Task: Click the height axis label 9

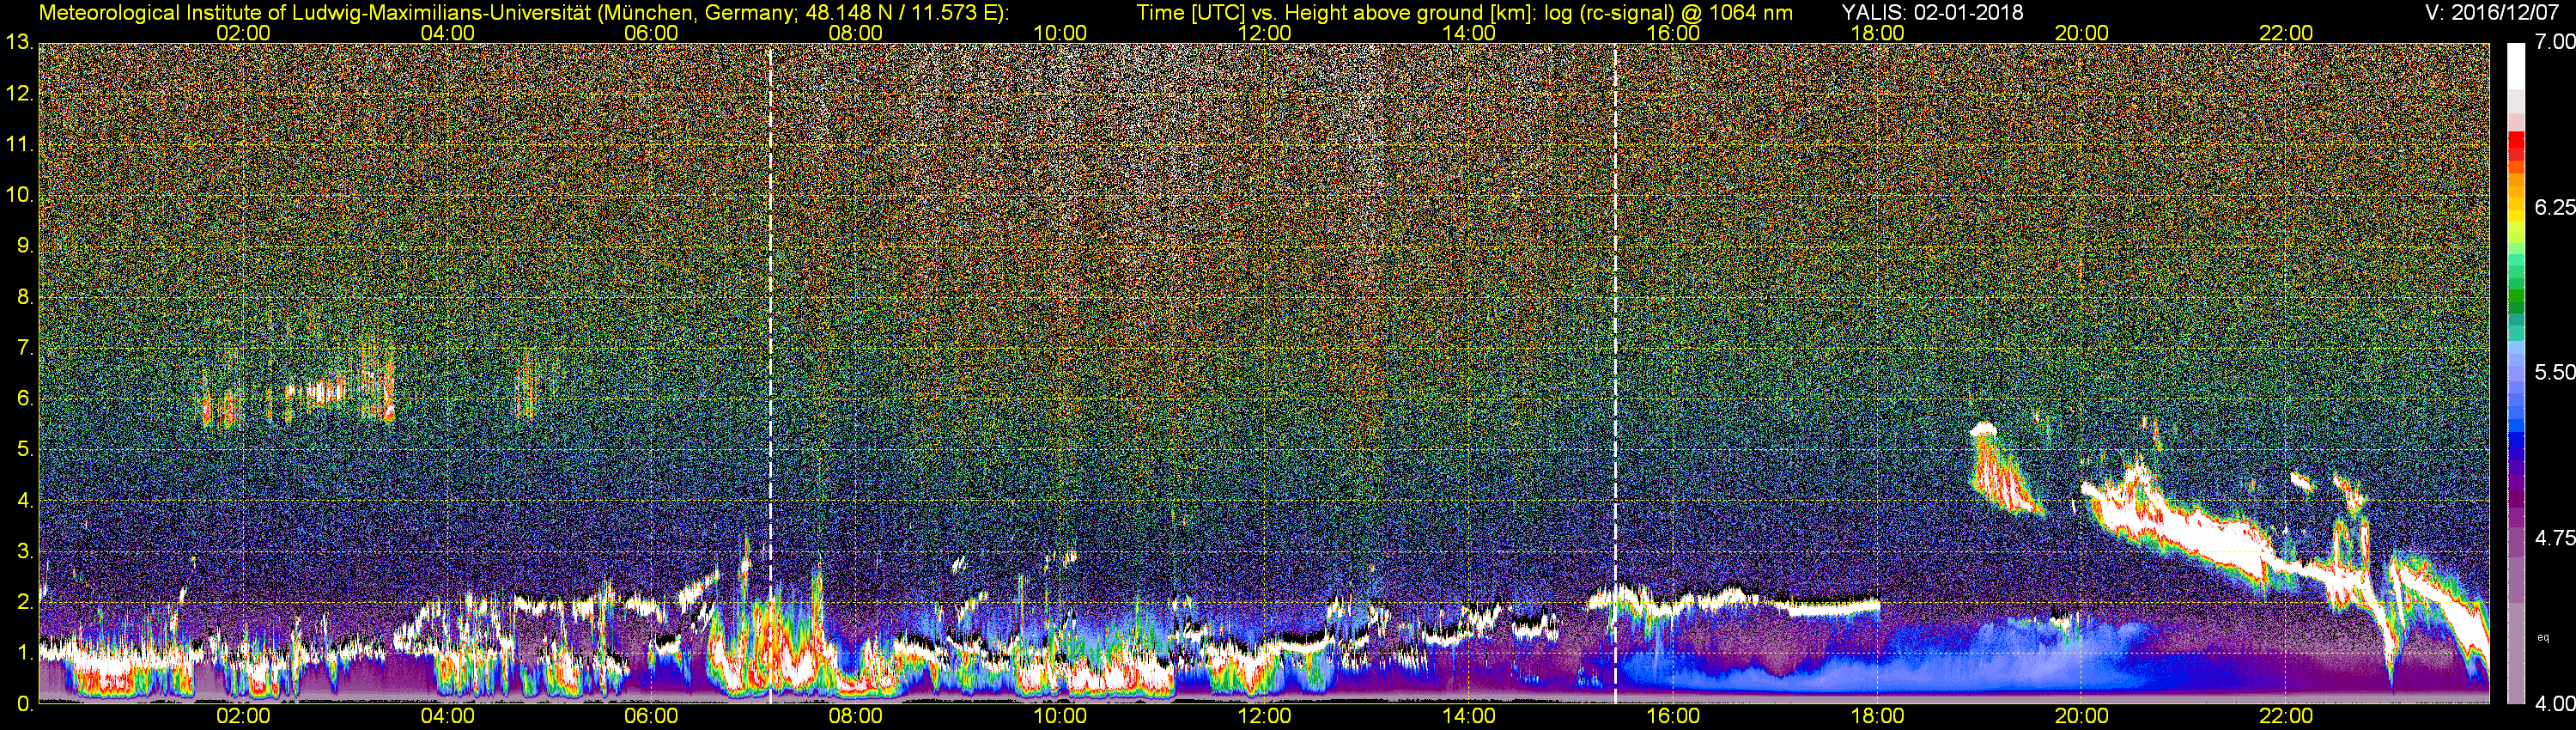Action: [x=24, y=246]
